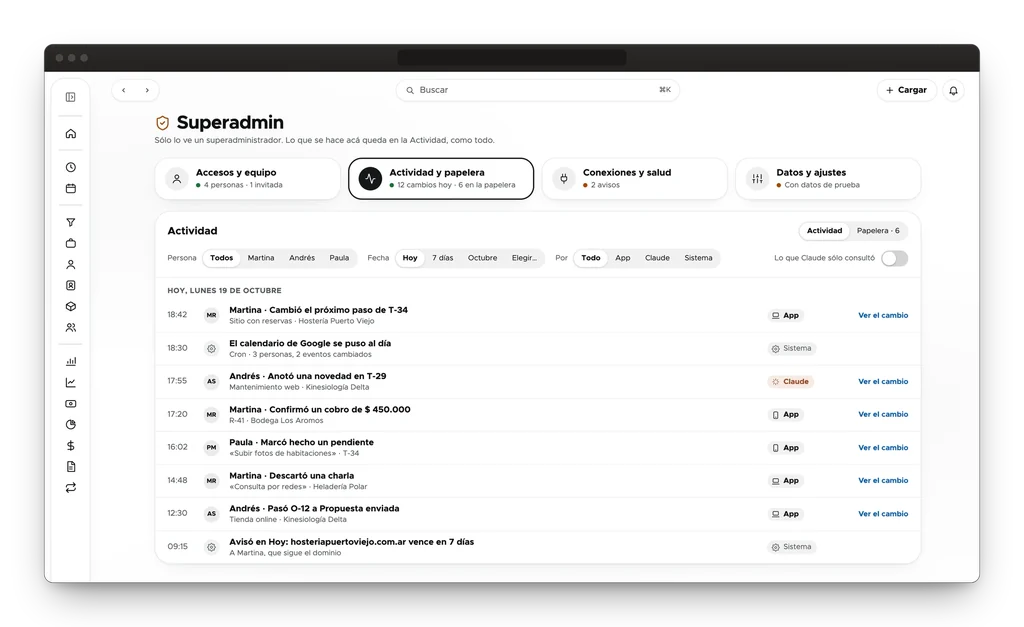Select the Hoy date filter
1024x627 pixels.
tap(409, 258)
